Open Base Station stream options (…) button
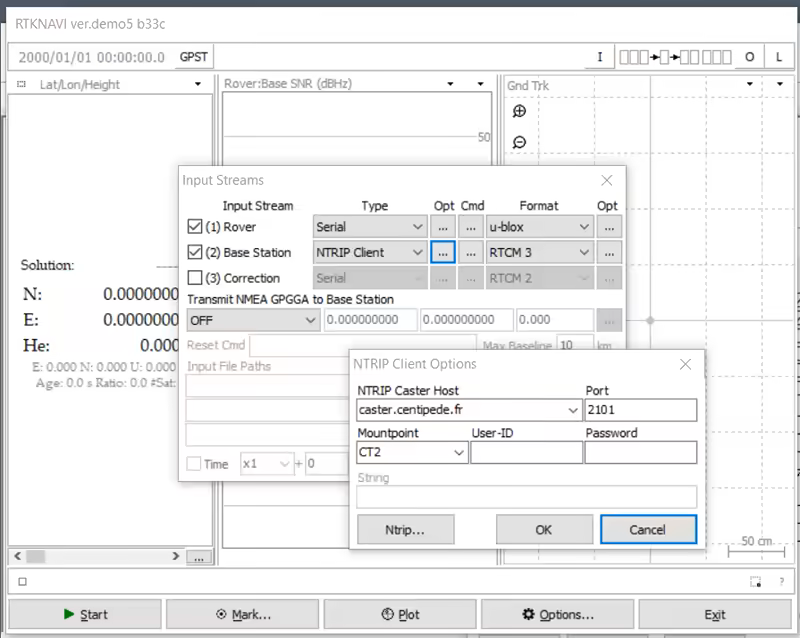Viewport: 800px width, 638px height. pos(443,253)
